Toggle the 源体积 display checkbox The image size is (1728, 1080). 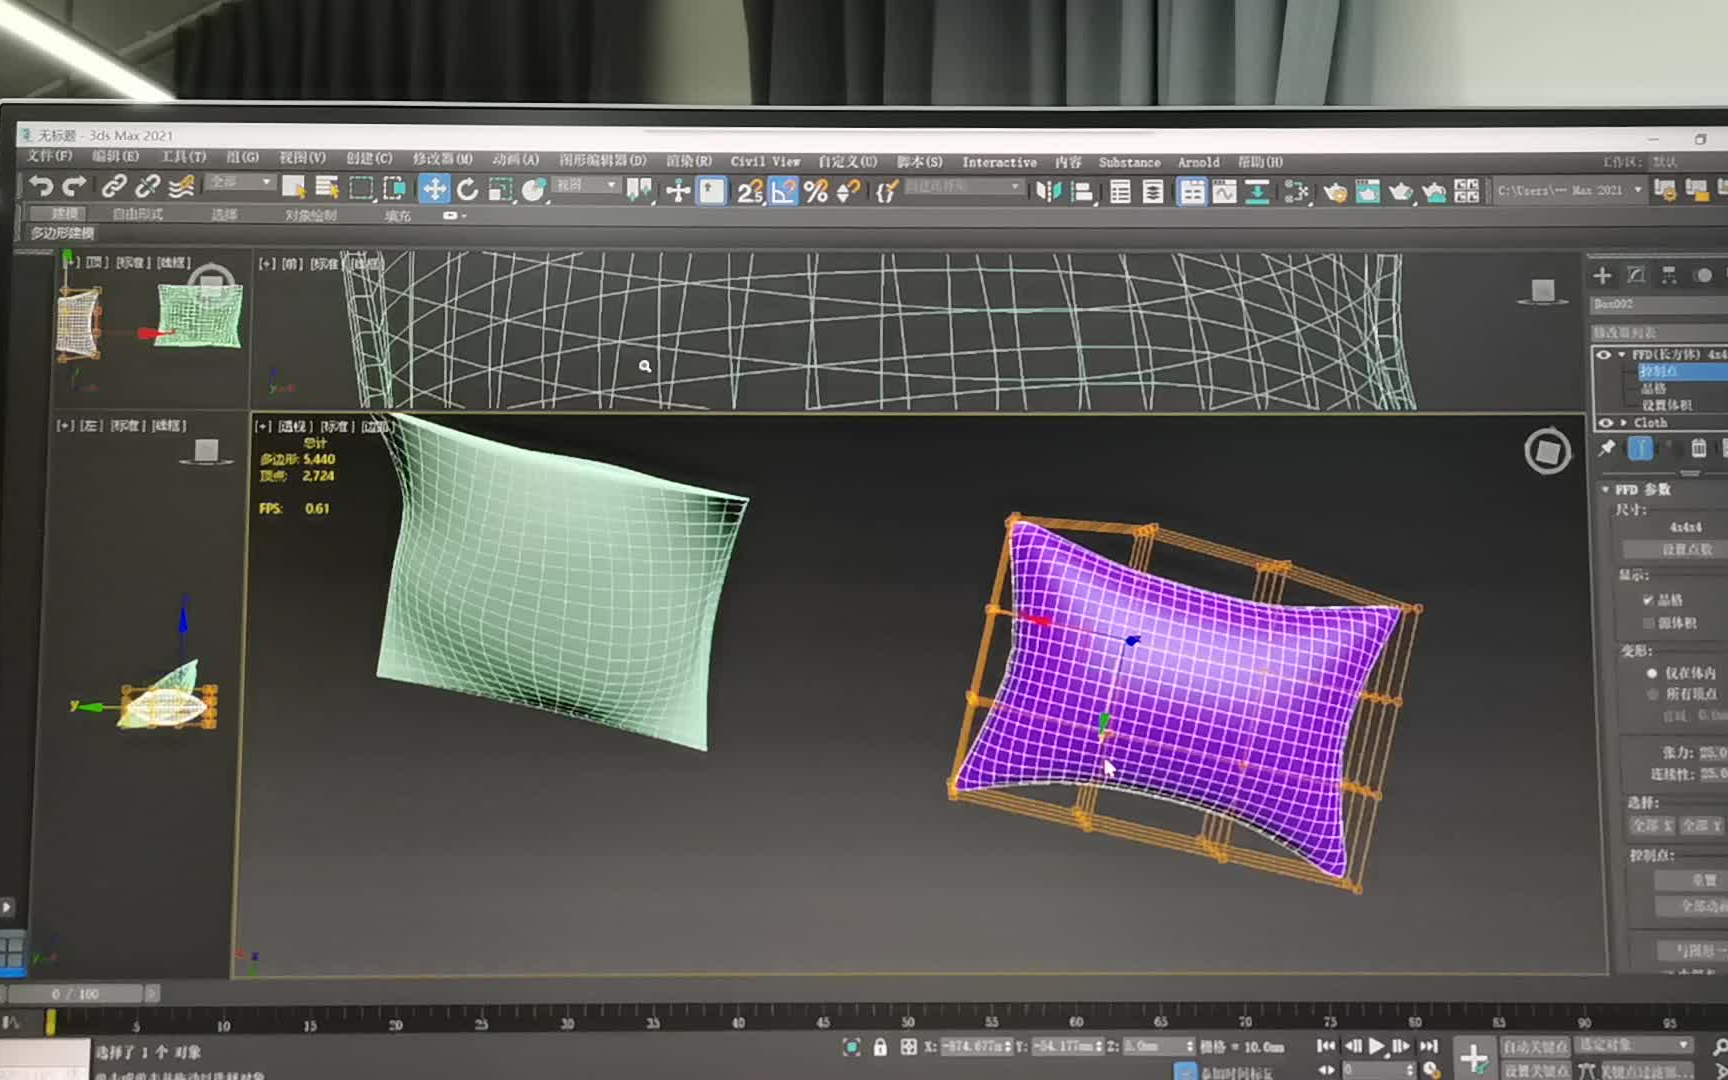[1647, 623]
